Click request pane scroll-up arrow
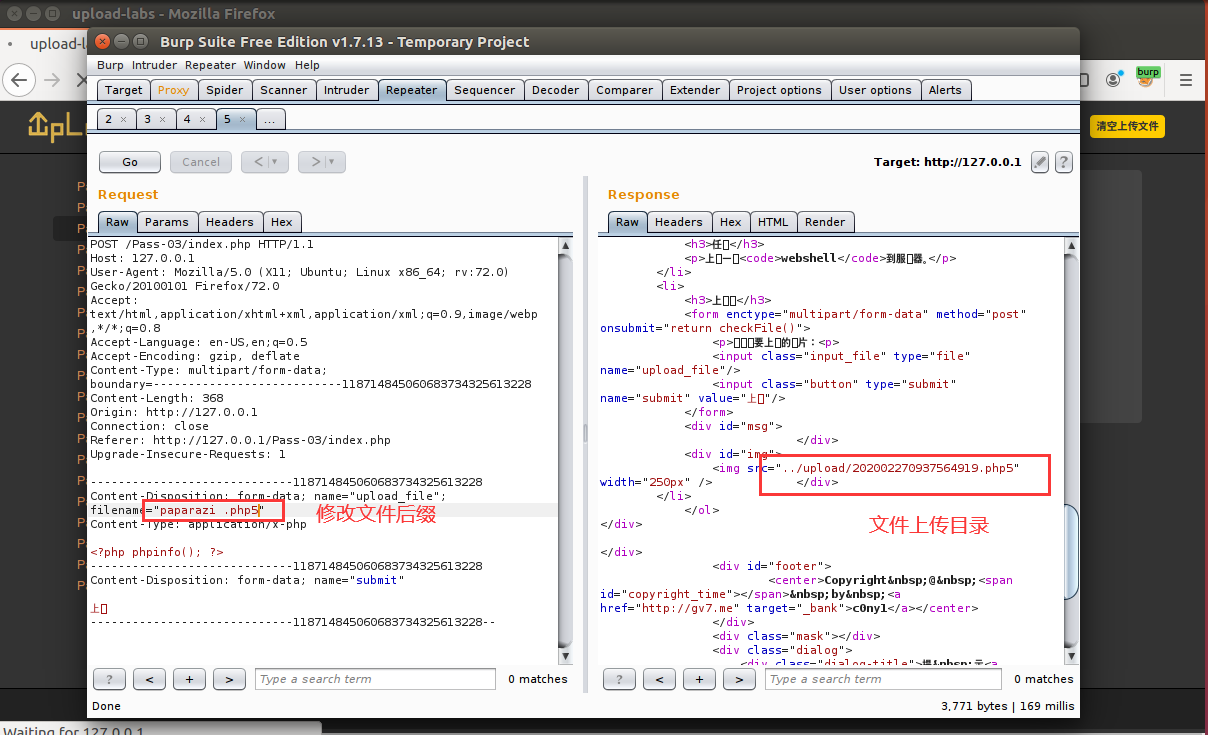The height and width of the screenshot is (735, 1208). (566, 245)
